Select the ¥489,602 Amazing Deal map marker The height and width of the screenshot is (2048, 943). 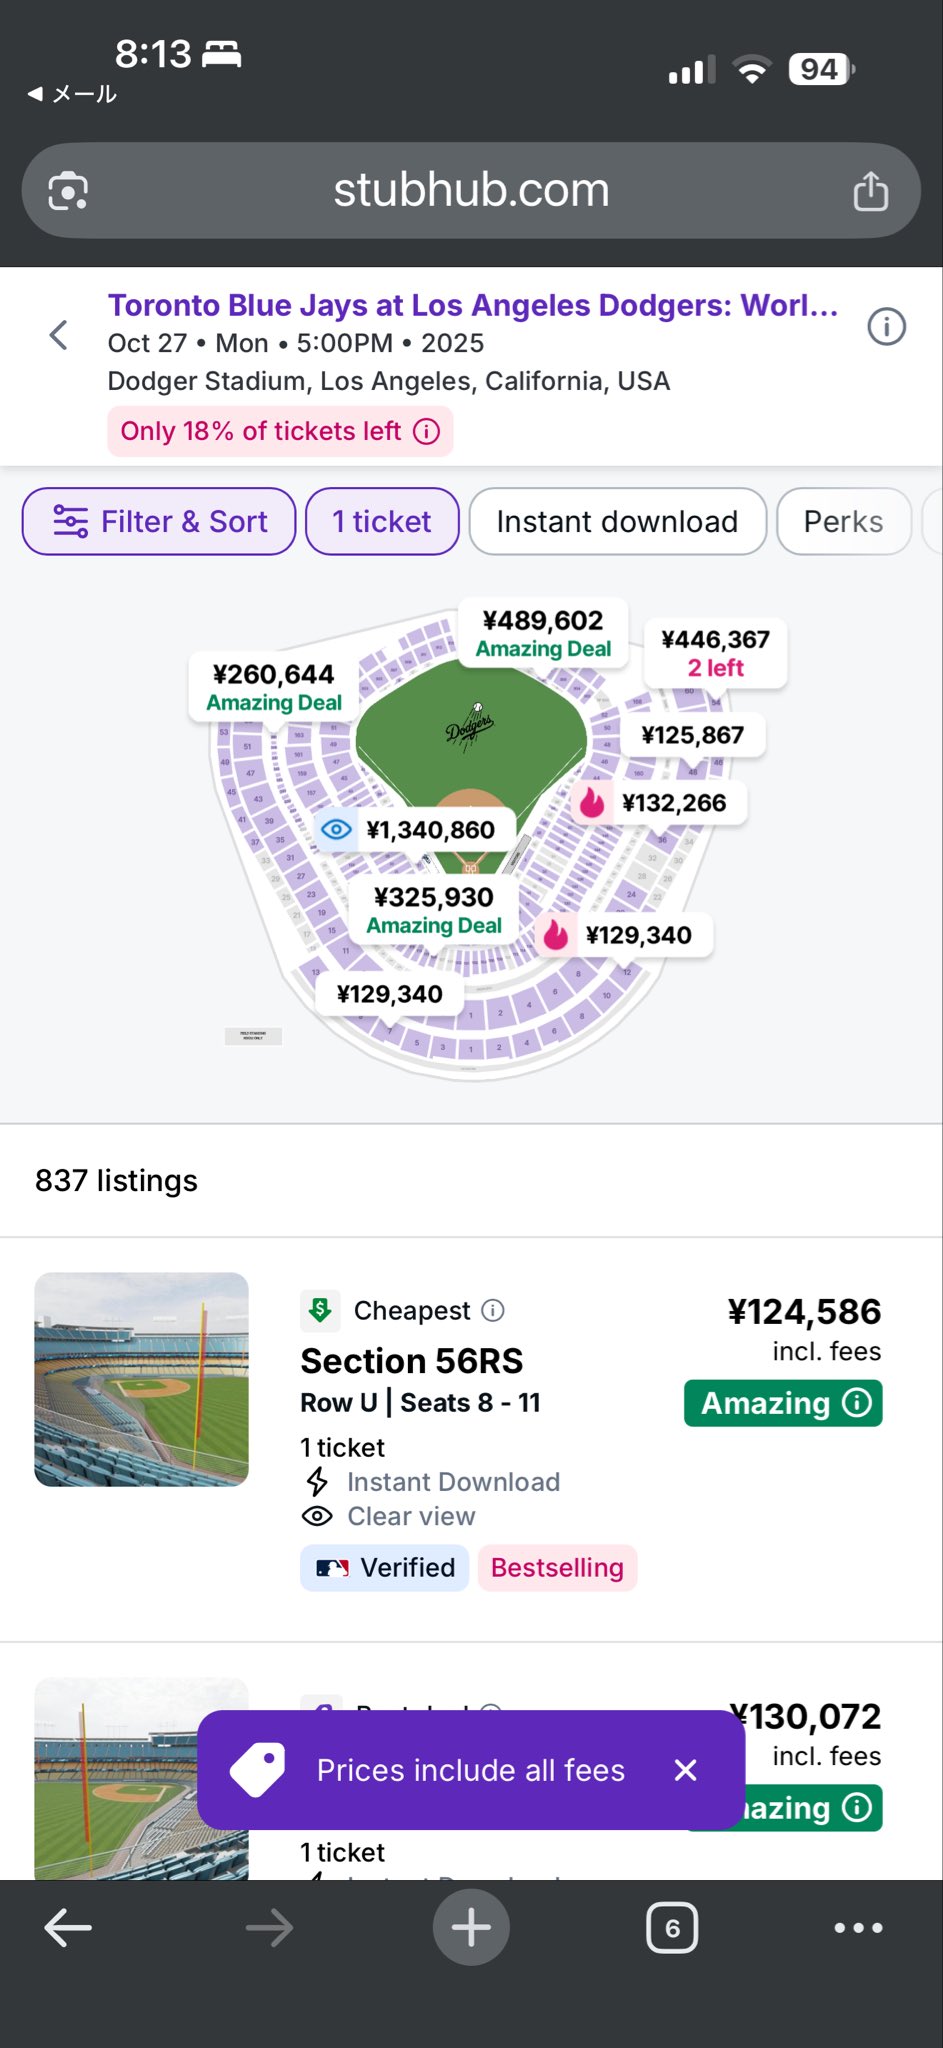click(x=543, y=633)
